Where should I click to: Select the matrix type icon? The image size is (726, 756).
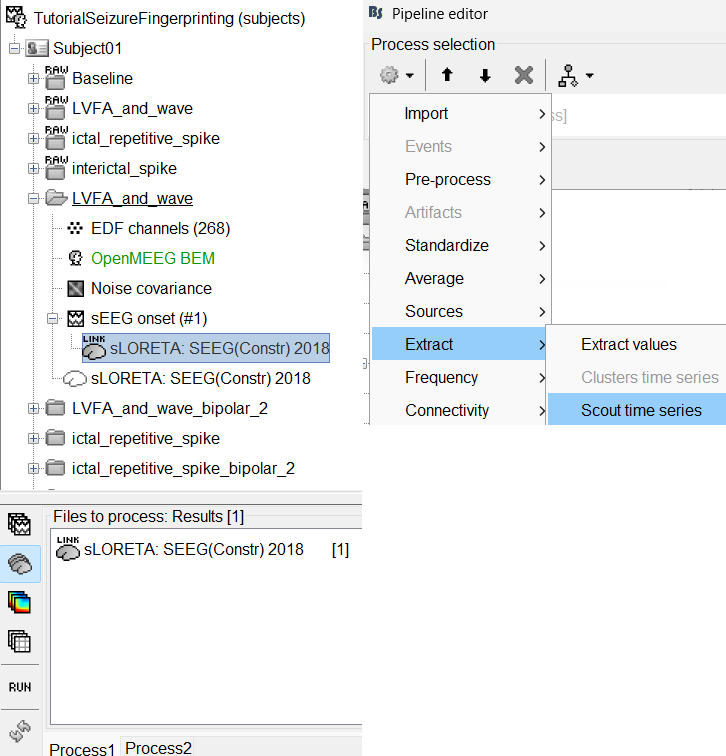pyautogui.click(x=19, y=641)
